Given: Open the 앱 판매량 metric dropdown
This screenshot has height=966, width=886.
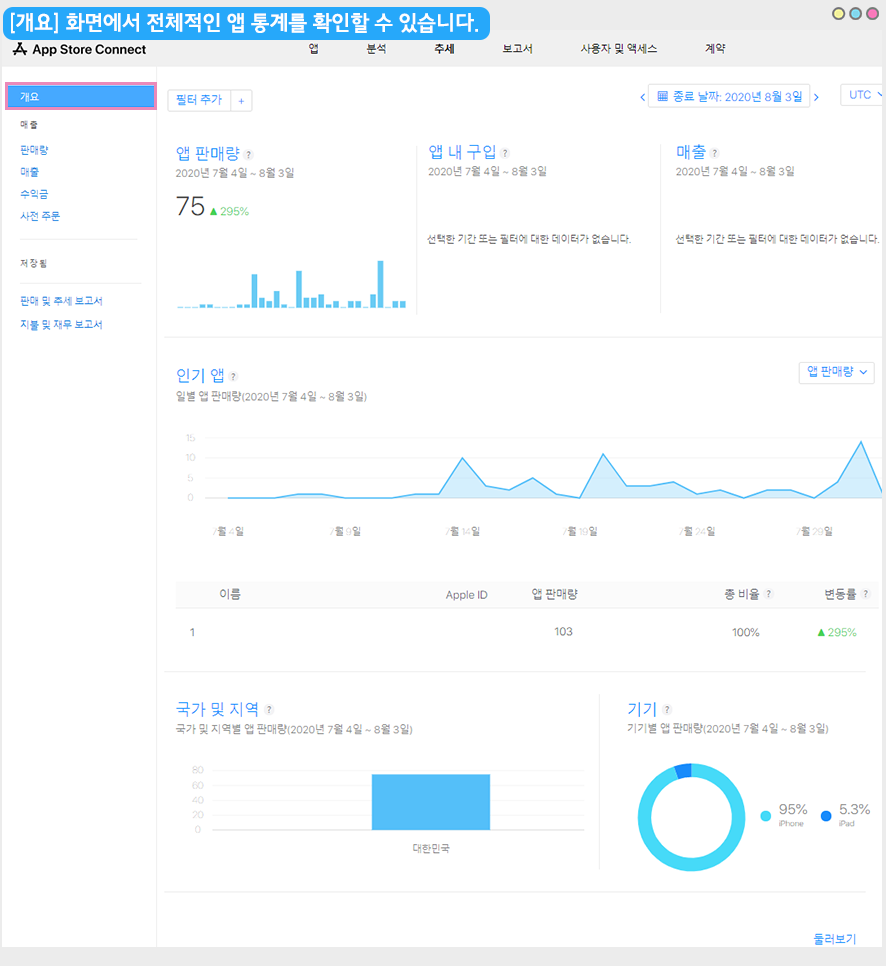Looking at the screenshot, I should point(837,372).
